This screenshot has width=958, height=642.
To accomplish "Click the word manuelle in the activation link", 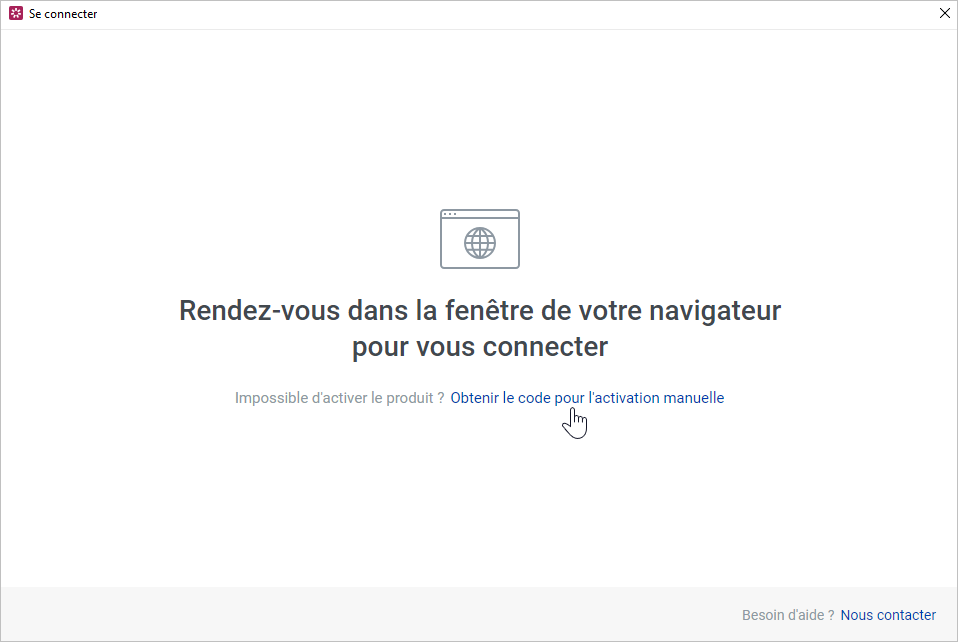I will (x=692, y=398).
